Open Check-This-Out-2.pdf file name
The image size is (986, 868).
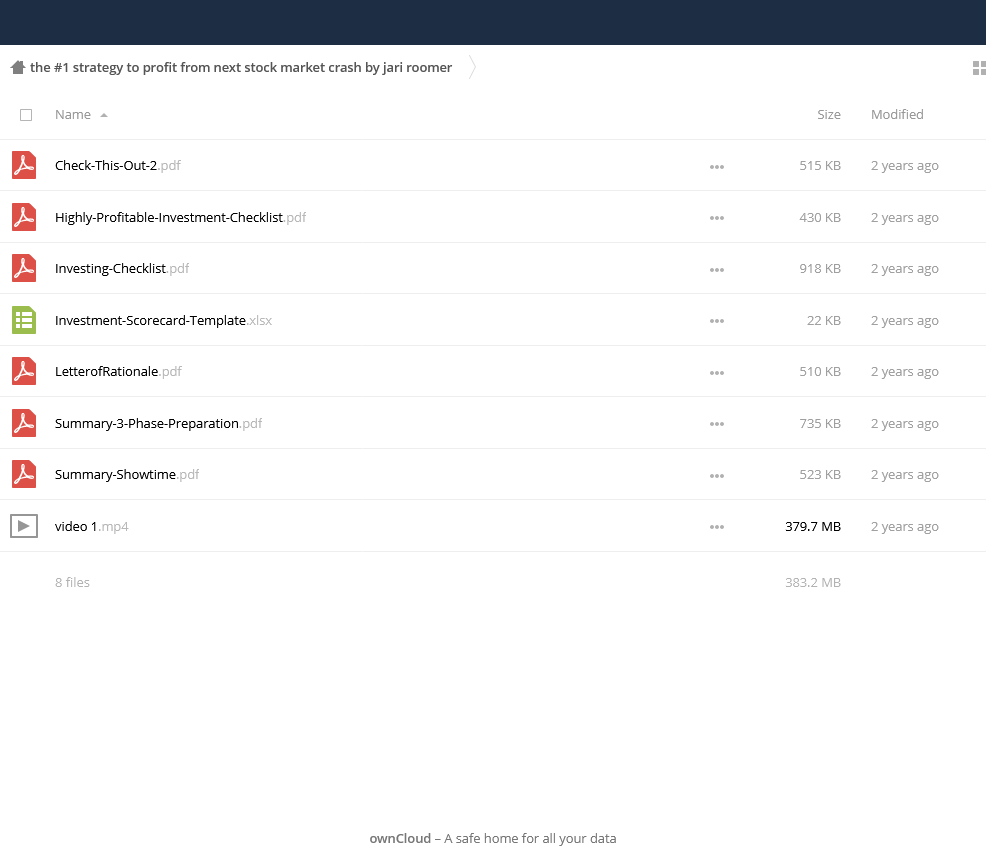[x=118, y=165]
